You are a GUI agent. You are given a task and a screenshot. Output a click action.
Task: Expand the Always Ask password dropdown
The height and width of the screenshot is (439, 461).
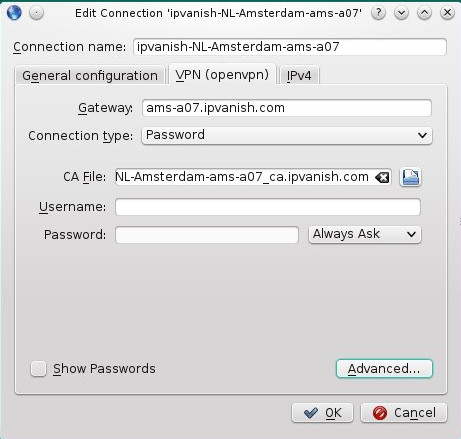[365, 234]
